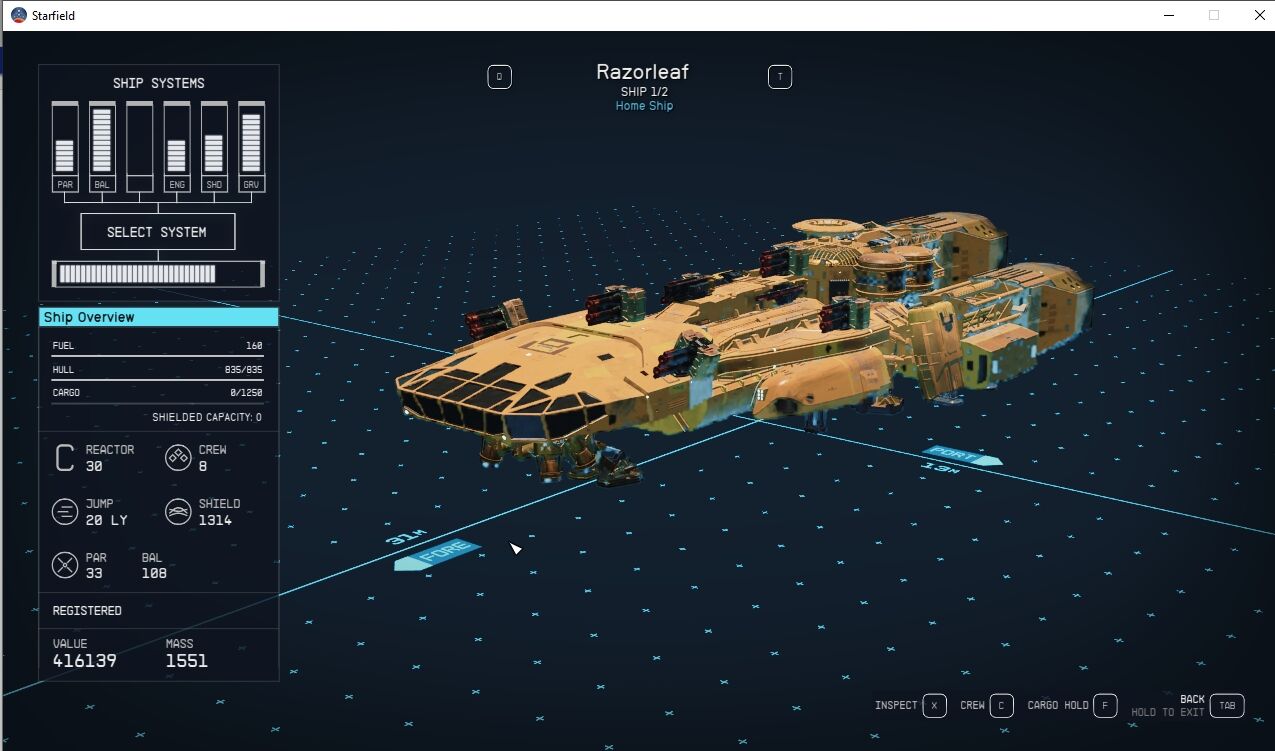Click the CREW 8 value

(212, 458)
